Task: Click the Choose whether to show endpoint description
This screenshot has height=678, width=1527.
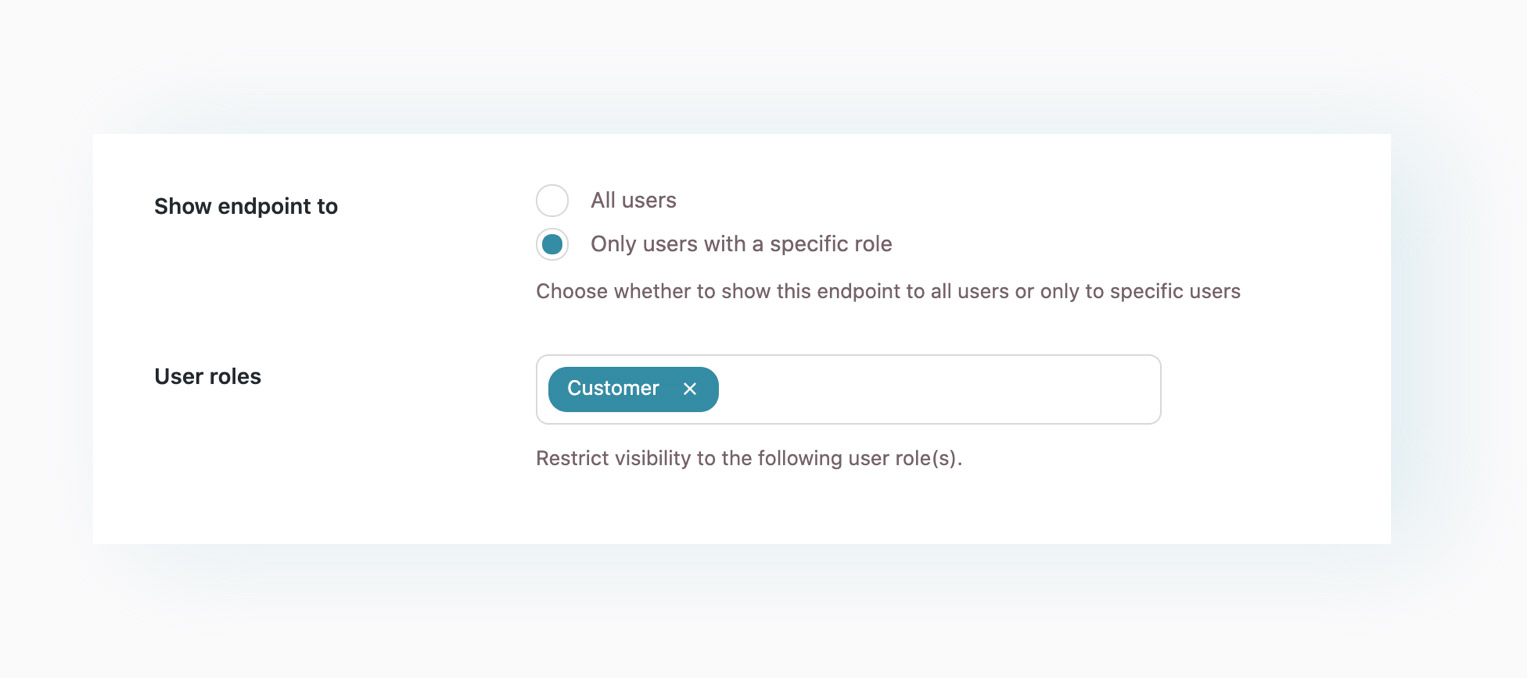Action: pyautogui.click(x=888, y=292)
